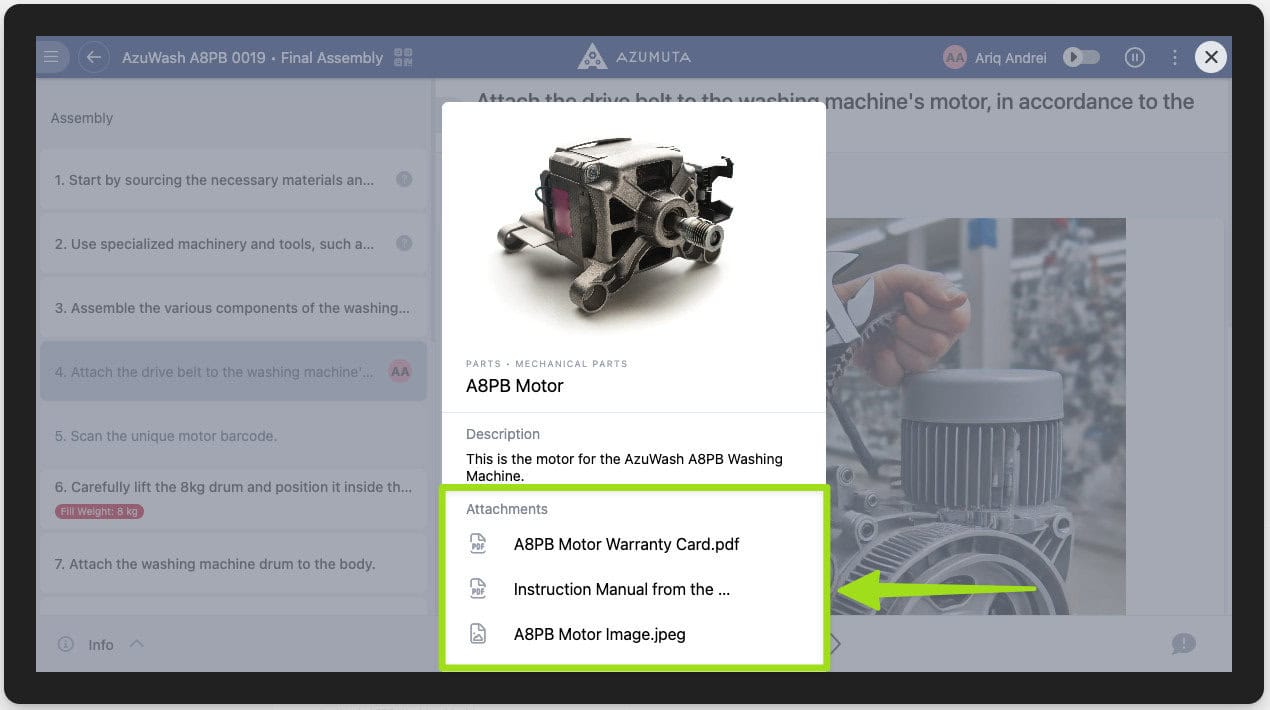
Task: Open the comment bubble icon
Action: click(1183, 644)
